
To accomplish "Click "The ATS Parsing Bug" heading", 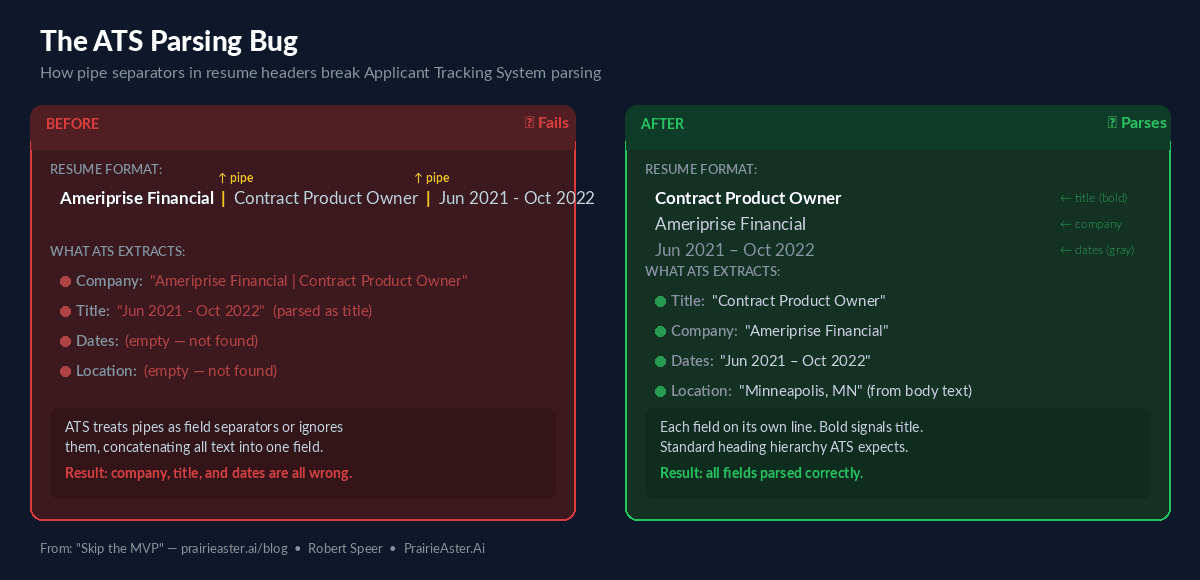I will click(x=169, y=42).
